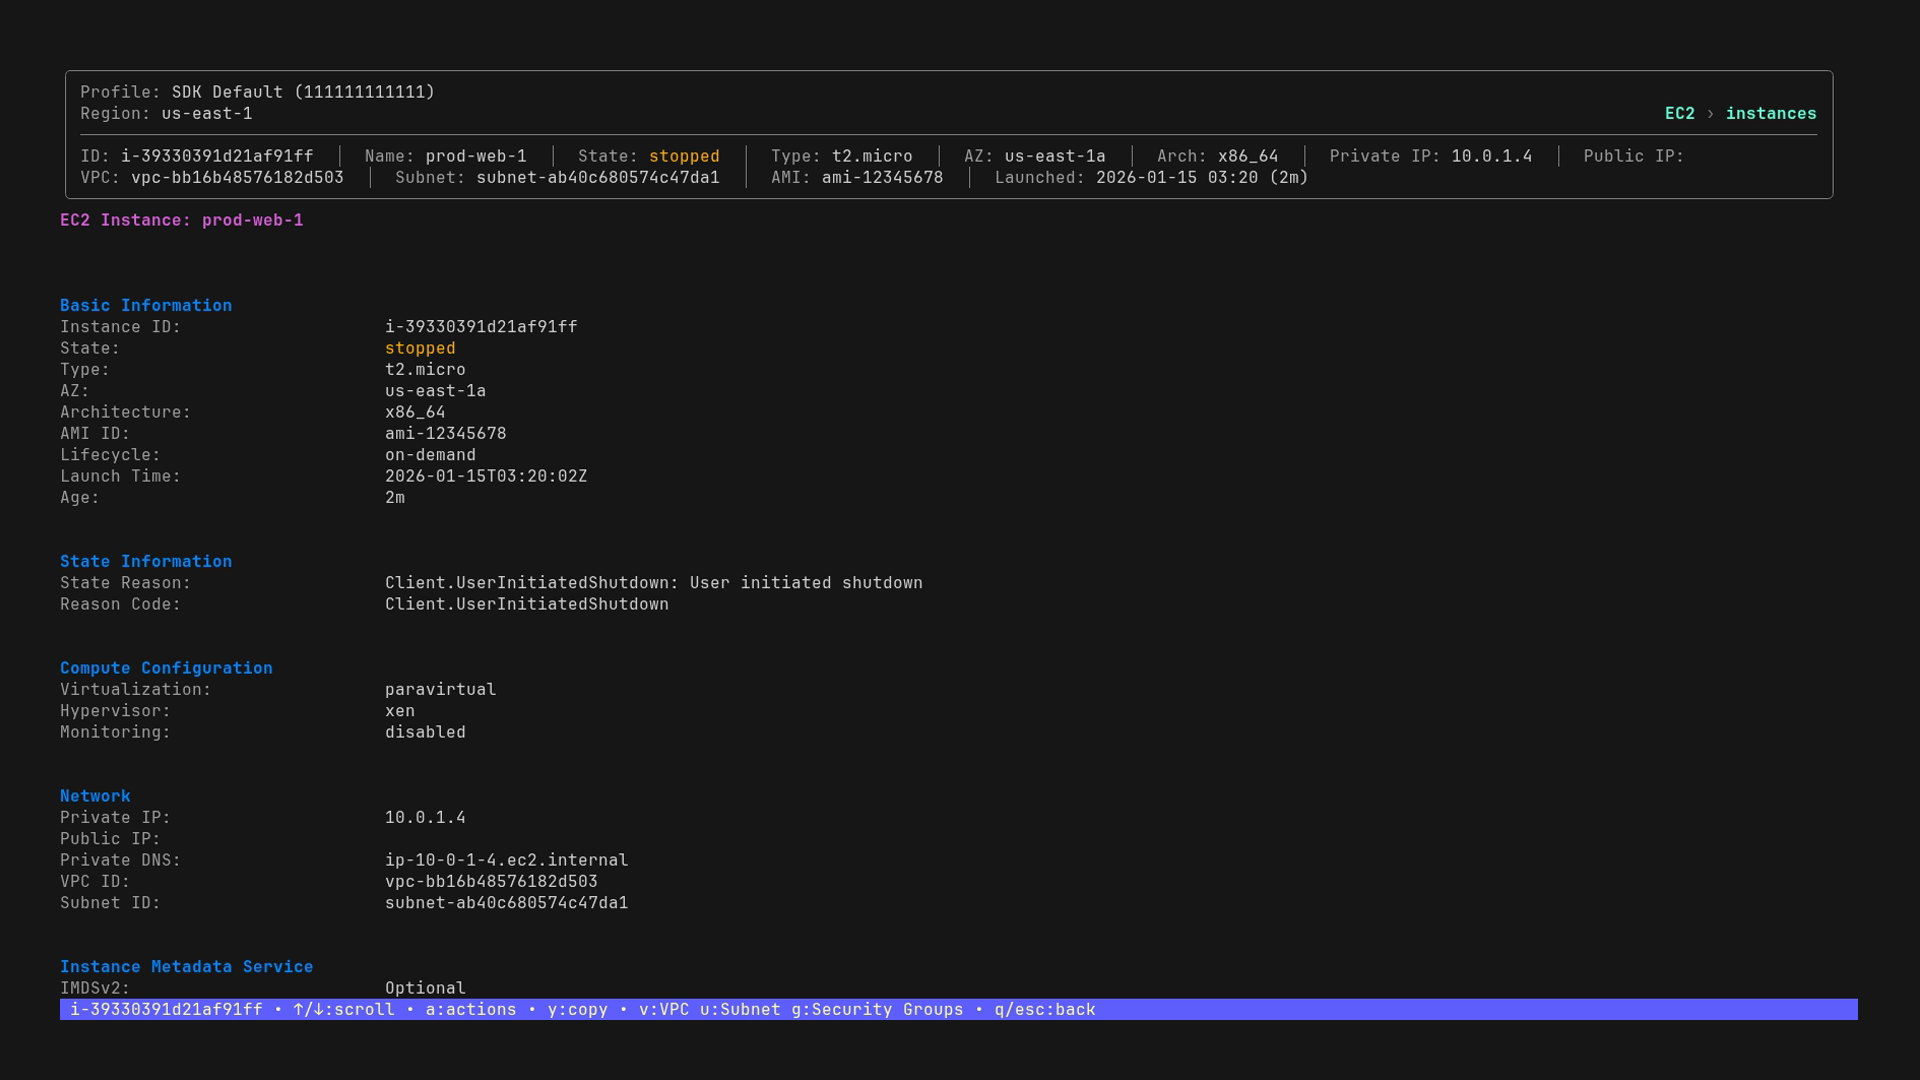This screenshot has height=1080, width=1920.
Task: Click the Lifecycle value on-demand
Action: (x=430, y=455)
